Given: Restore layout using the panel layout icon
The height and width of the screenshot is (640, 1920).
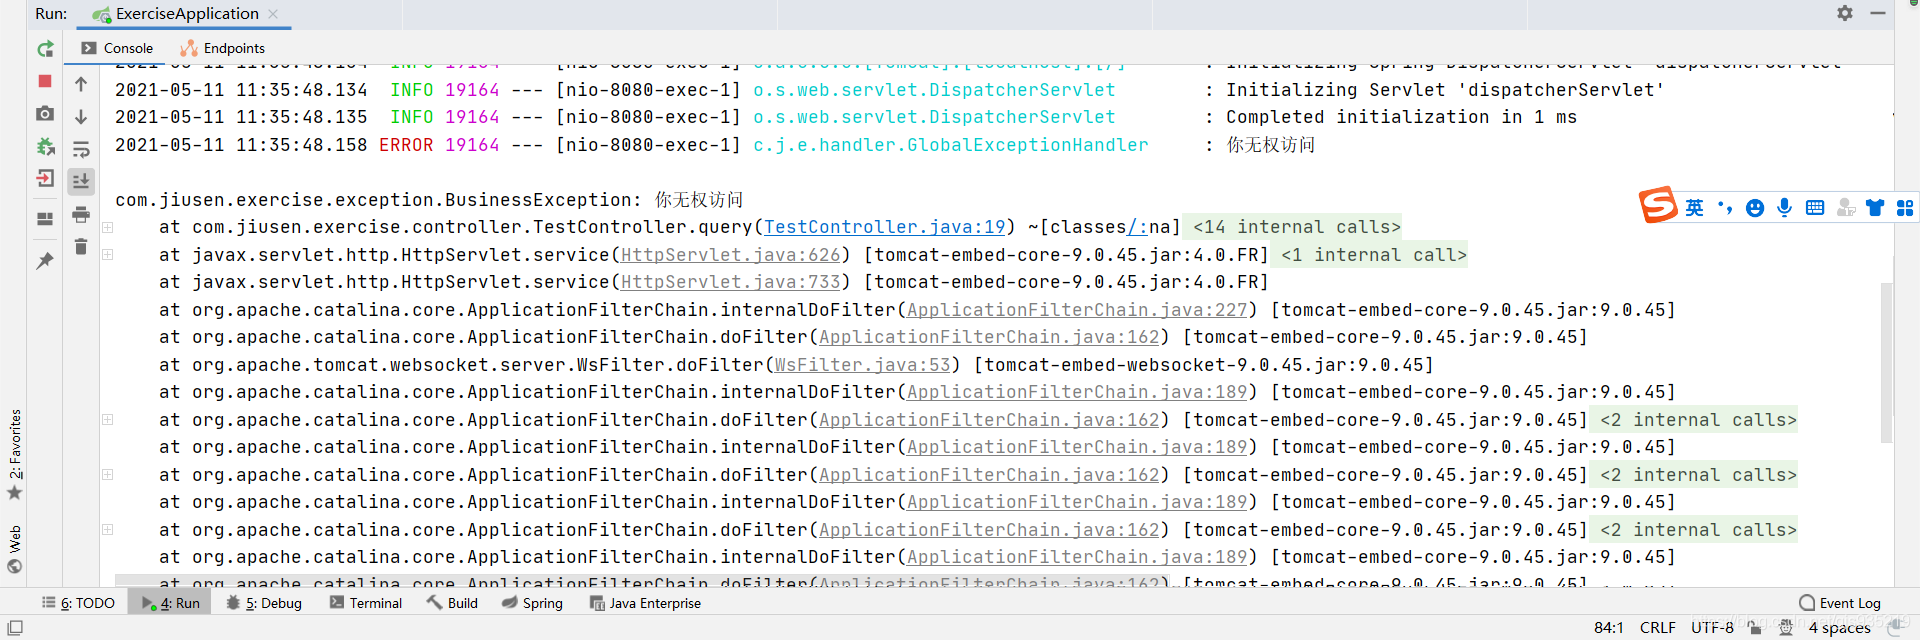Looking at the screenshot, I should (45, 219).
